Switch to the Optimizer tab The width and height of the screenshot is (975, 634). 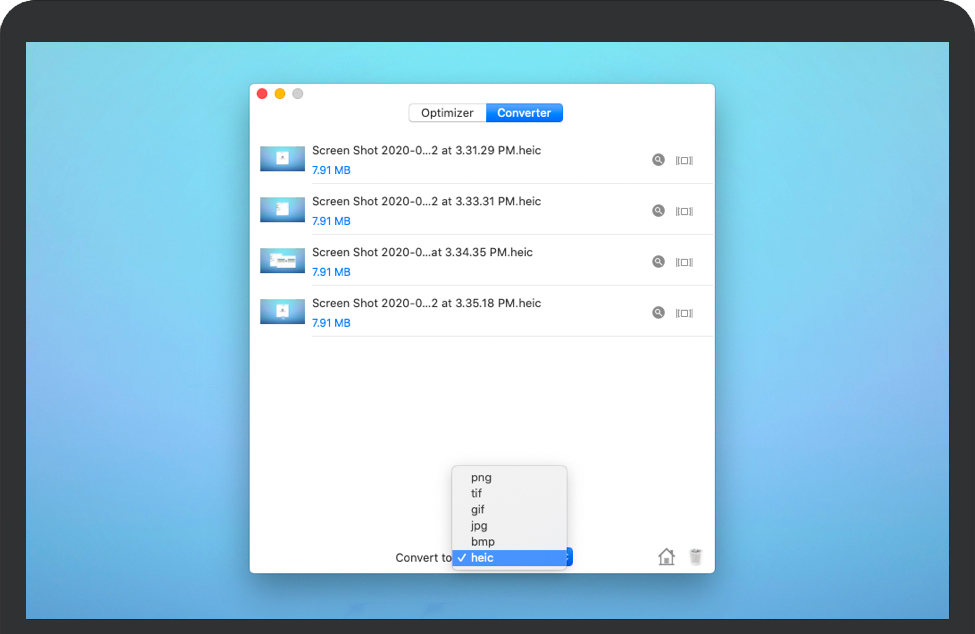(447, 113)
